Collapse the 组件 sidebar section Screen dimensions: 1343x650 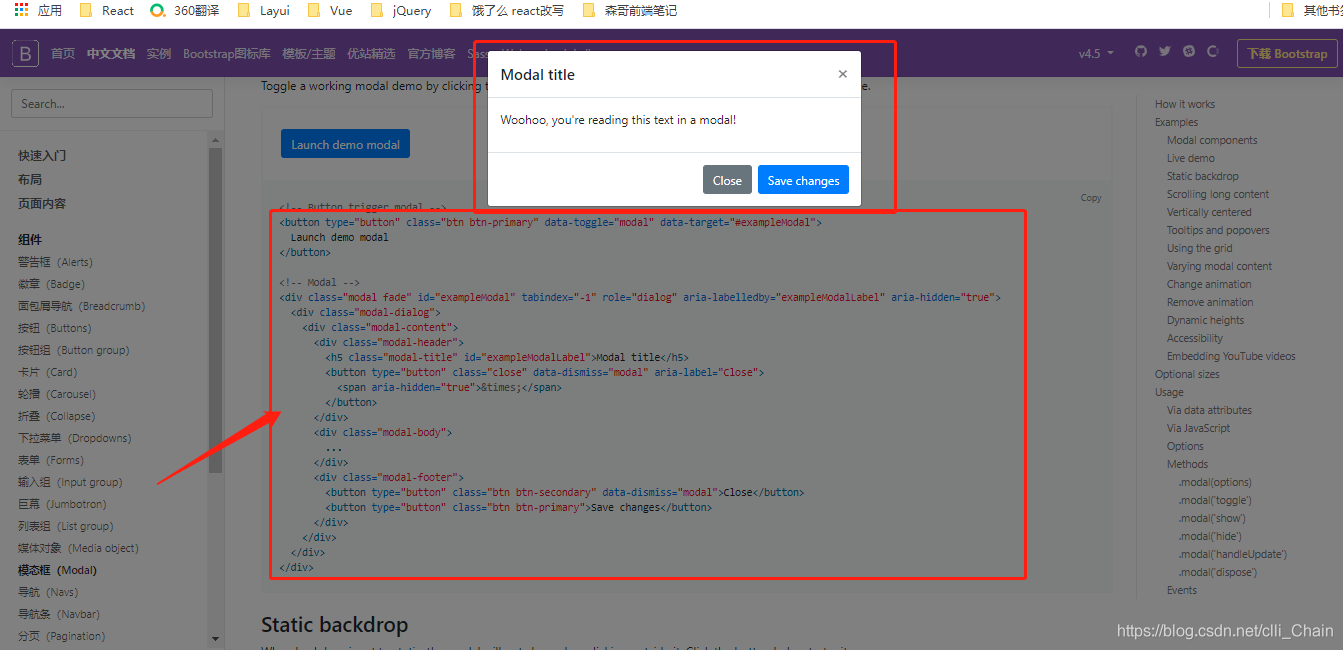click(x=30, y=239)
